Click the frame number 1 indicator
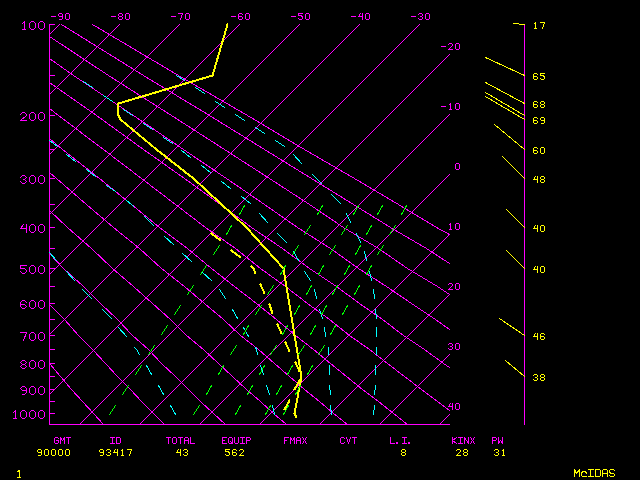This screenshot has height=480, width=640. [x=18, y=473]
